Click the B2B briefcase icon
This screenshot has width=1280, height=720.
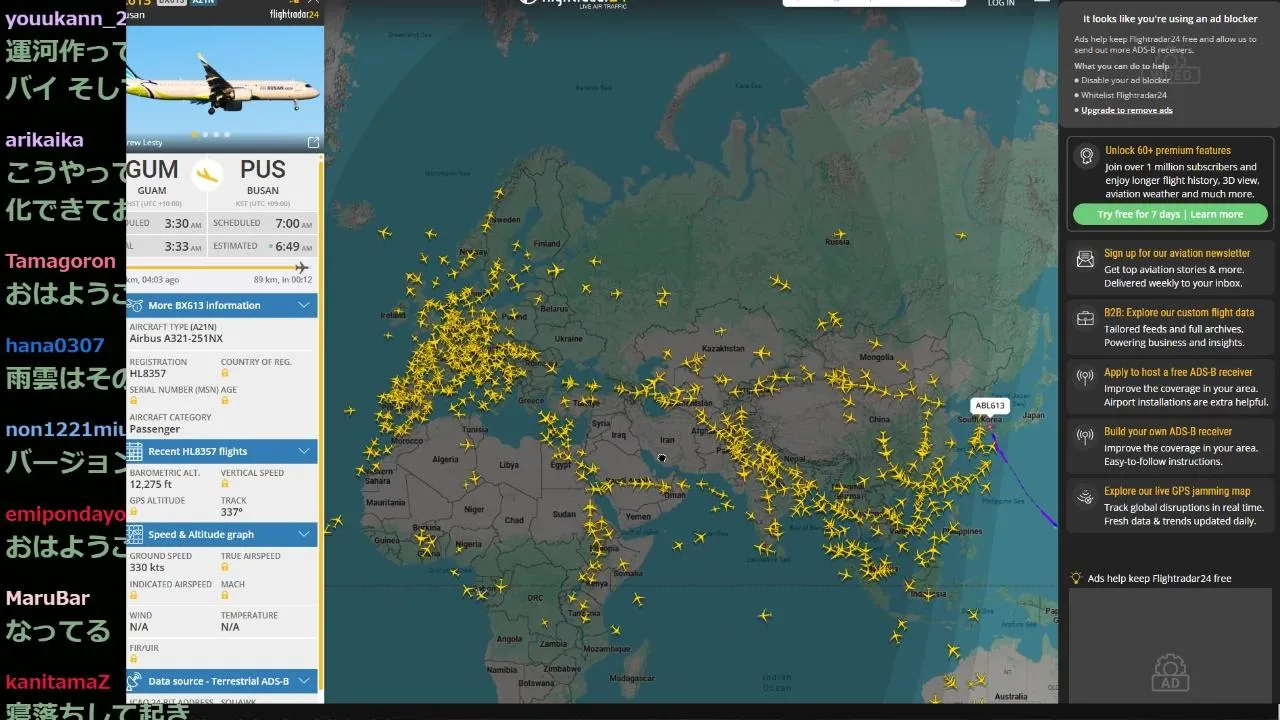(x=1085, y=319)
